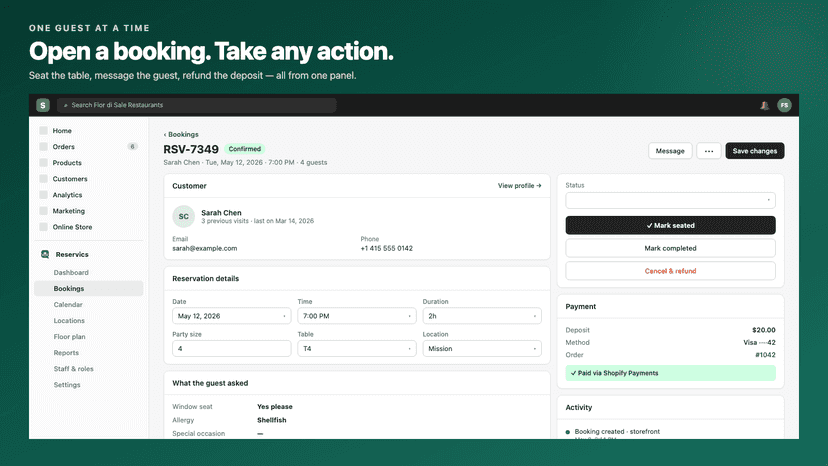Click the Confirmed status badge
Screen dimensions: 828x466
(x=244, y=149)
